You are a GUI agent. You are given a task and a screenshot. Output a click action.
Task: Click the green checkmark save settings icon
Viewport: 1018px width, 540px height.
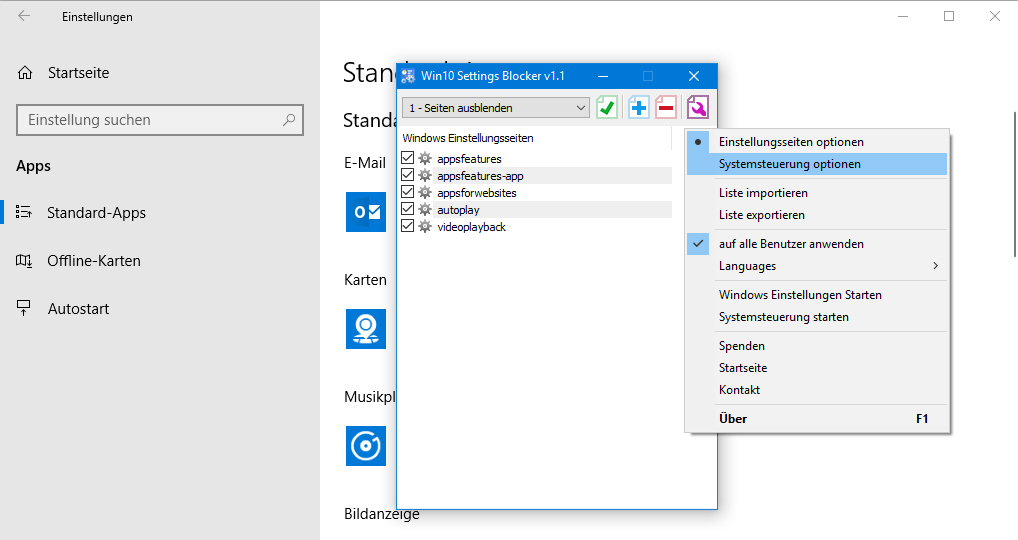[607, 108]
